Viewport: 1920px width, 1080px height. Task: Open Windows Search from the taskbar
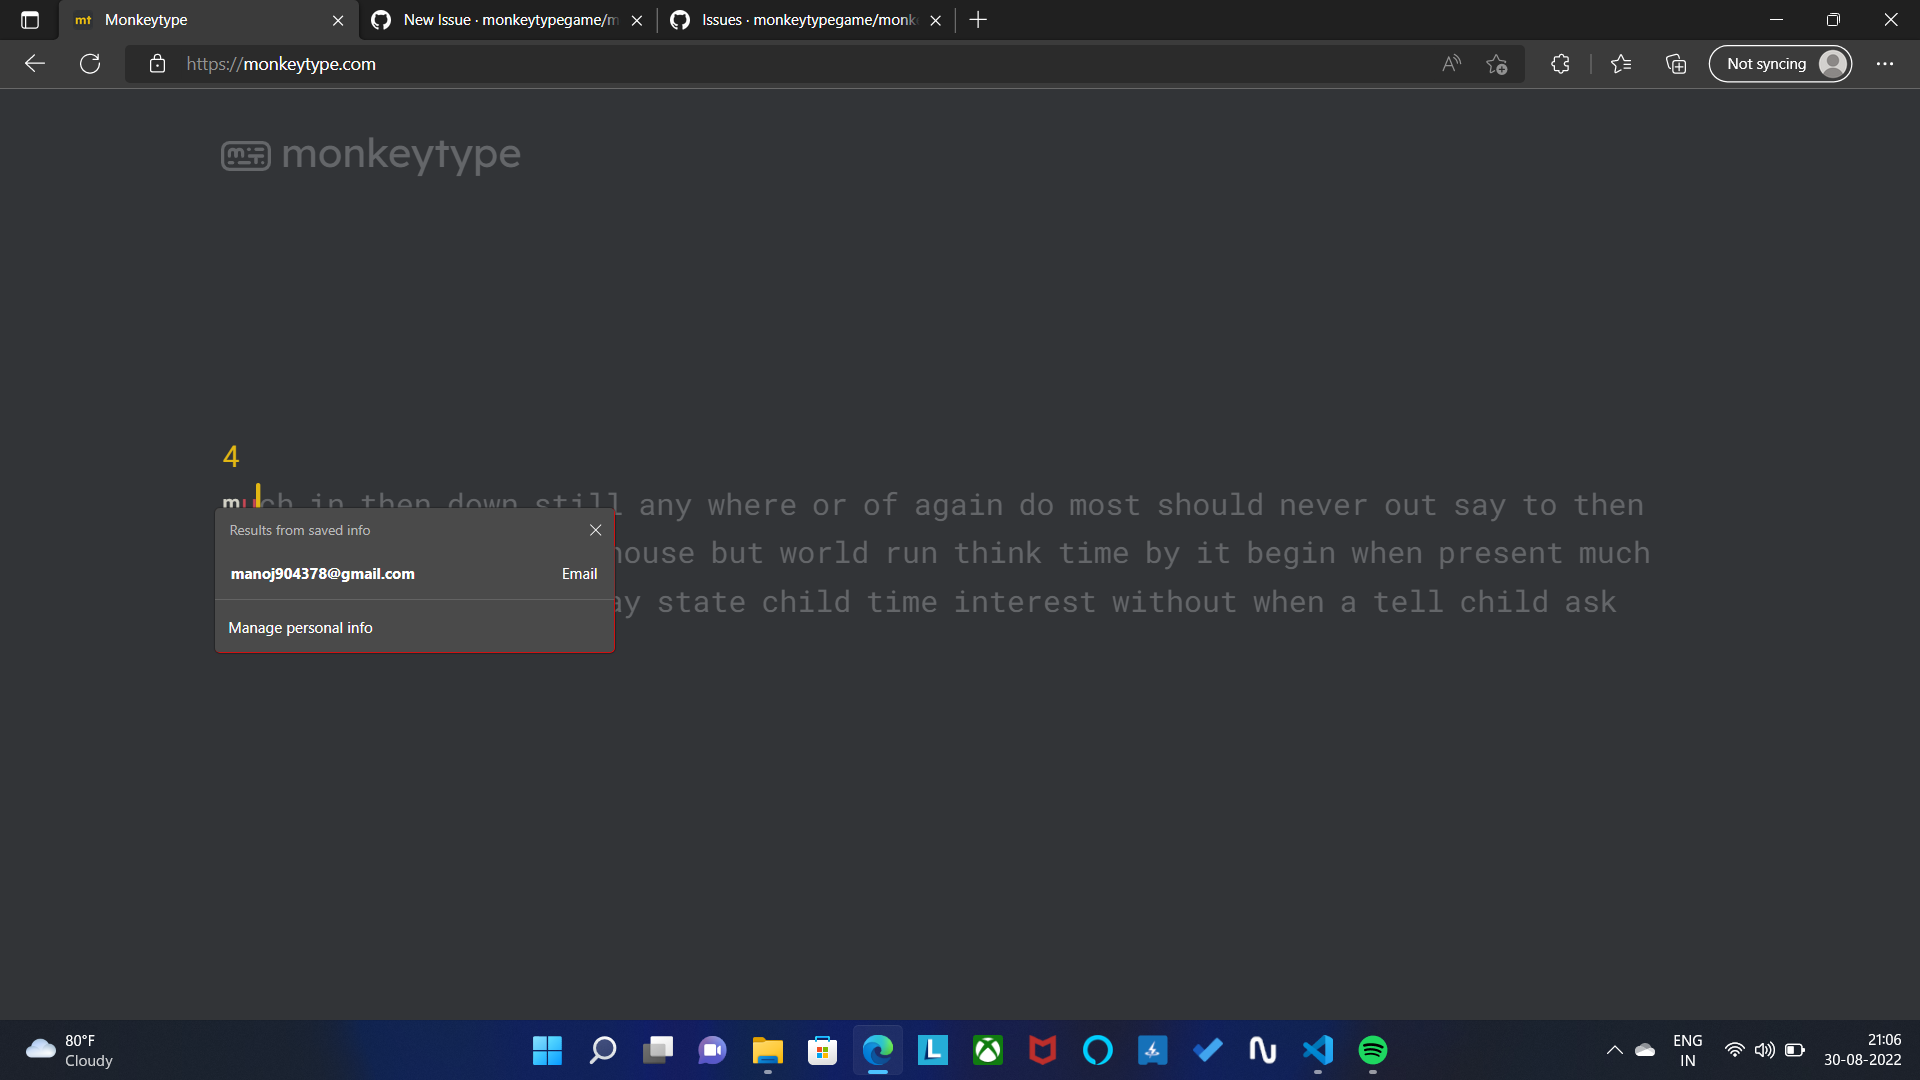coord(602,1050)
